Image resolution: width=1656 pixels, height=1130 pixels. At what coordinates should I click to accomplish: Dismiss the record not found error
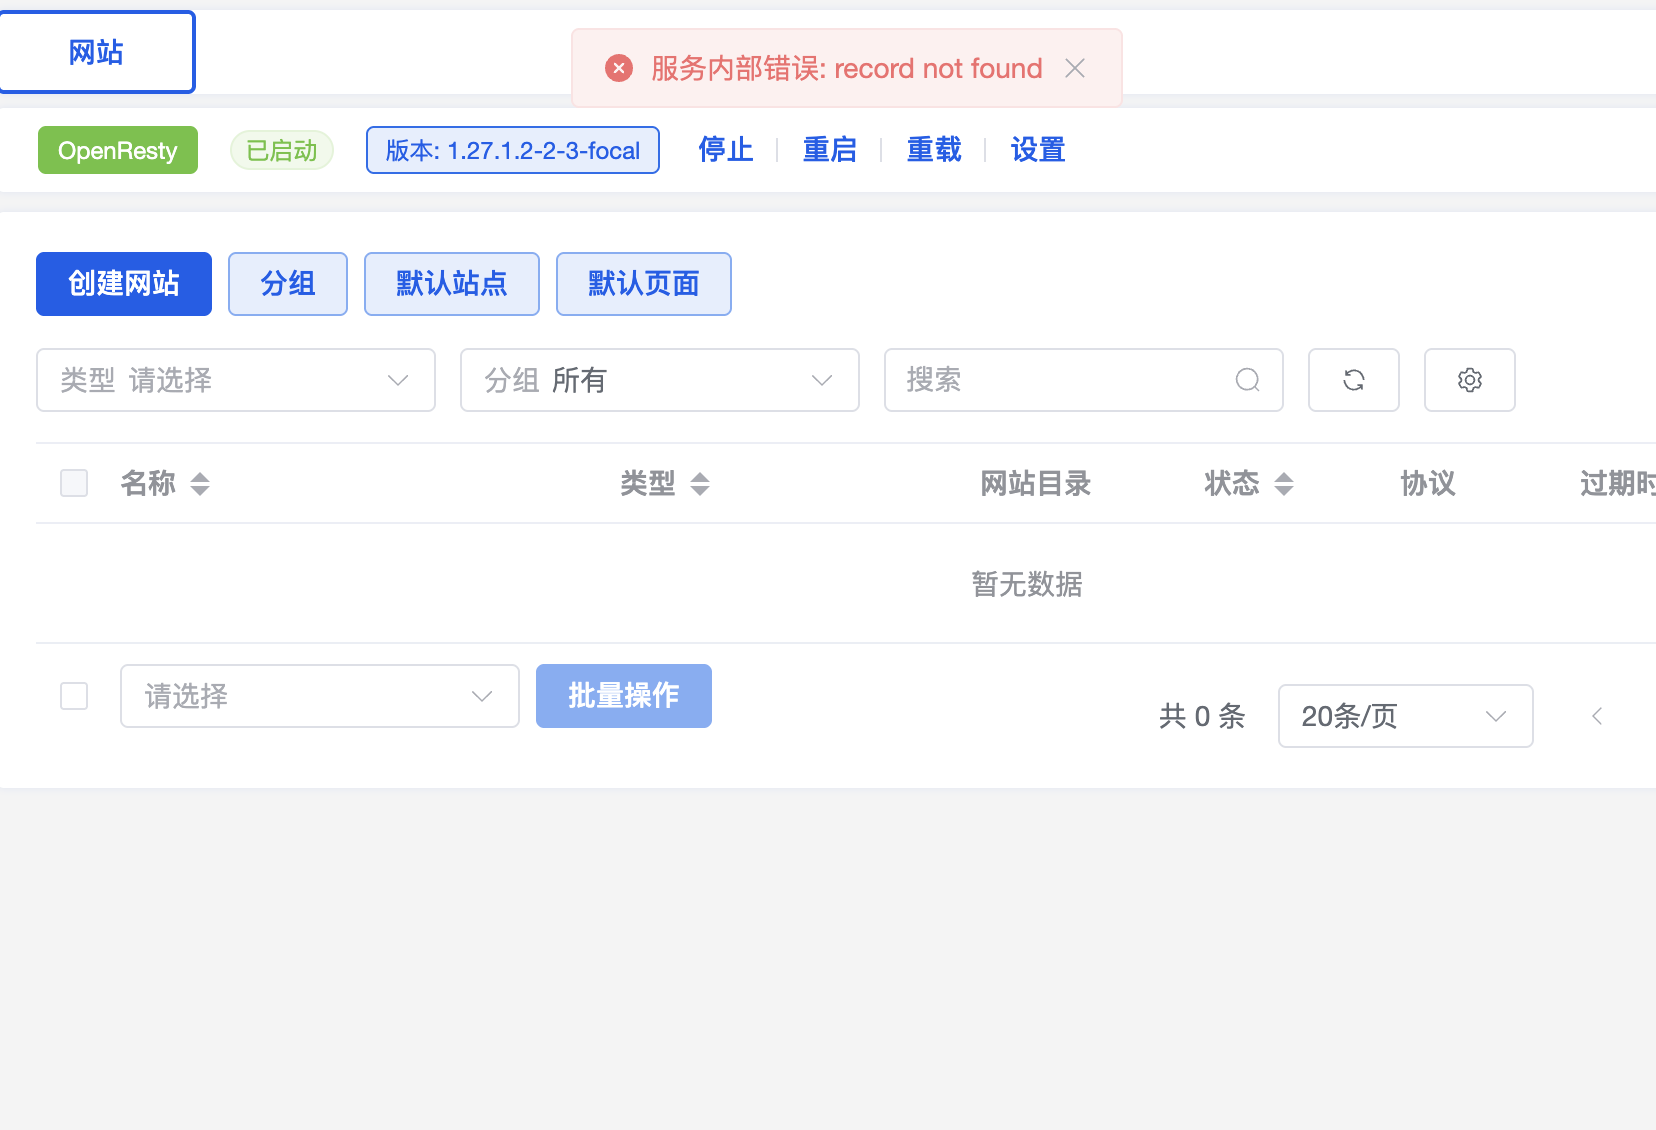[x=1075, y=68]
